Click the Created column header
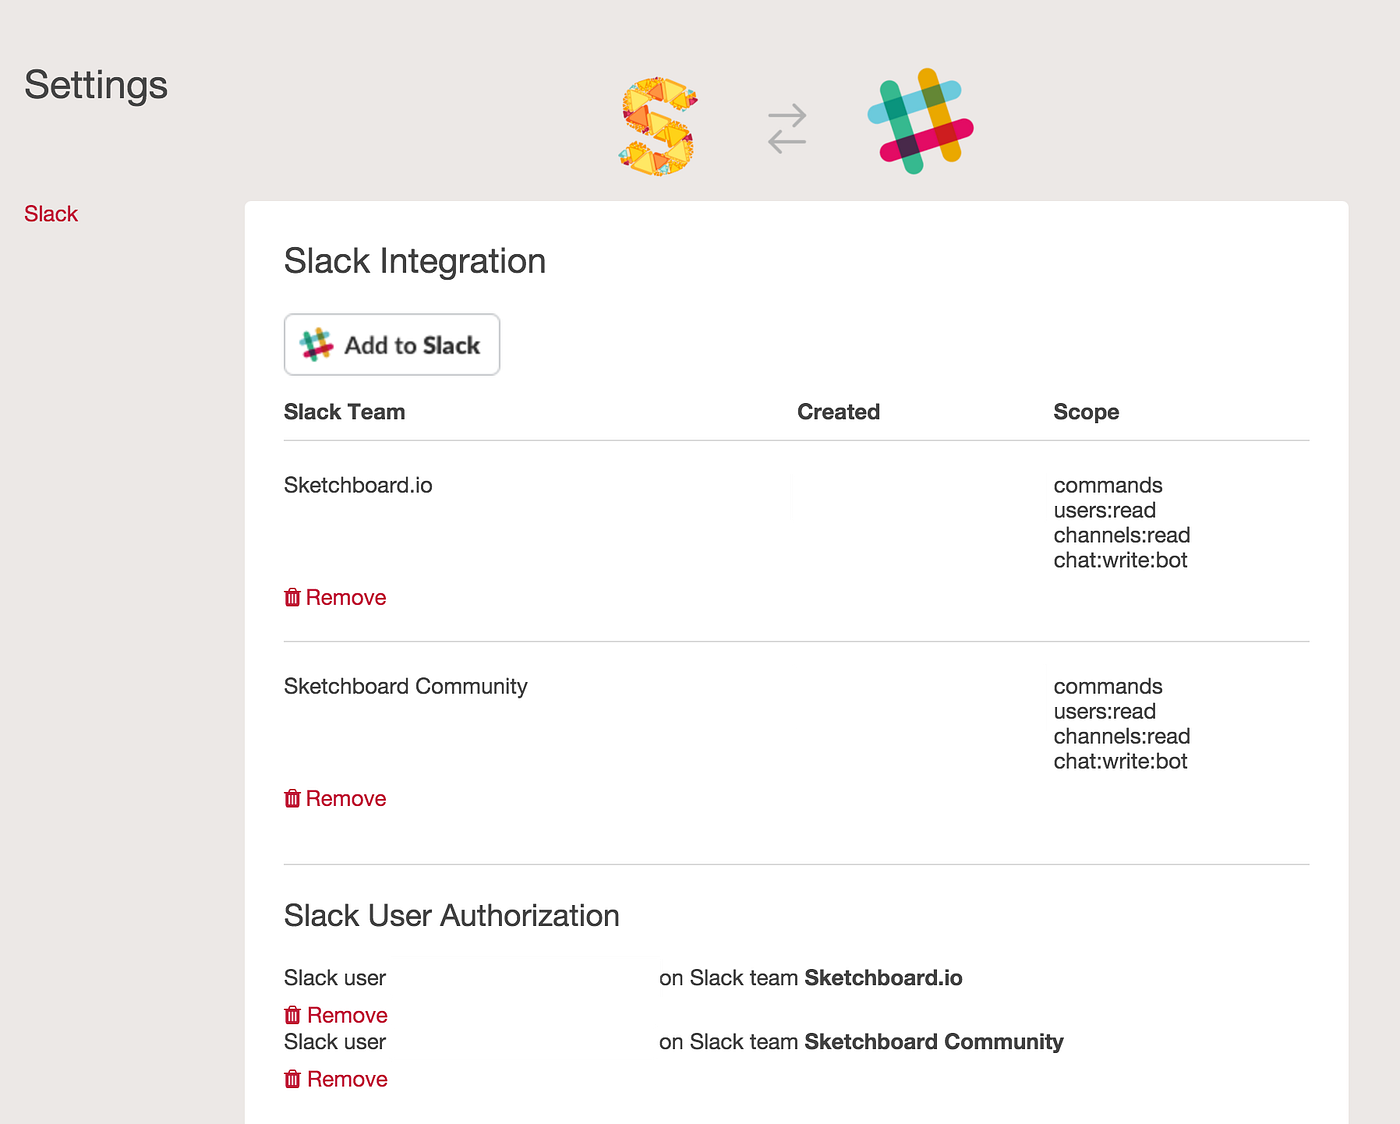This screenshot has height=1124, width=1400. (x=838, y=411)
